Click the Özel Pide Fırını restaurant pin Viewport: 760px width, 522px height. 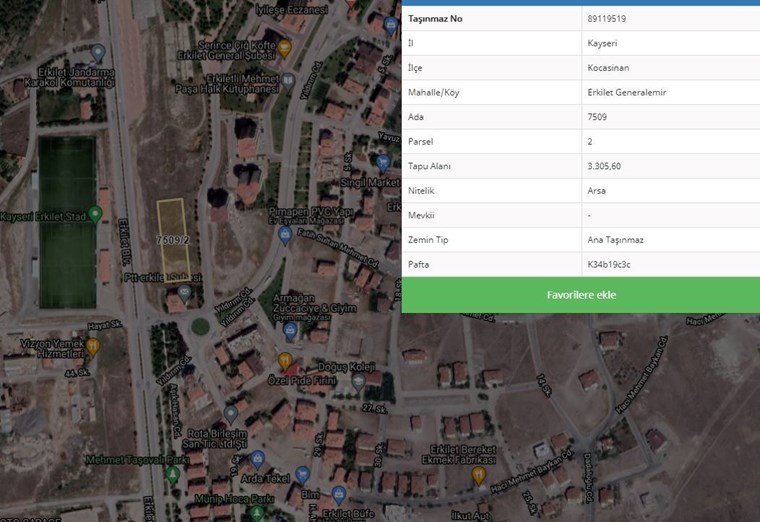[285, 361]
